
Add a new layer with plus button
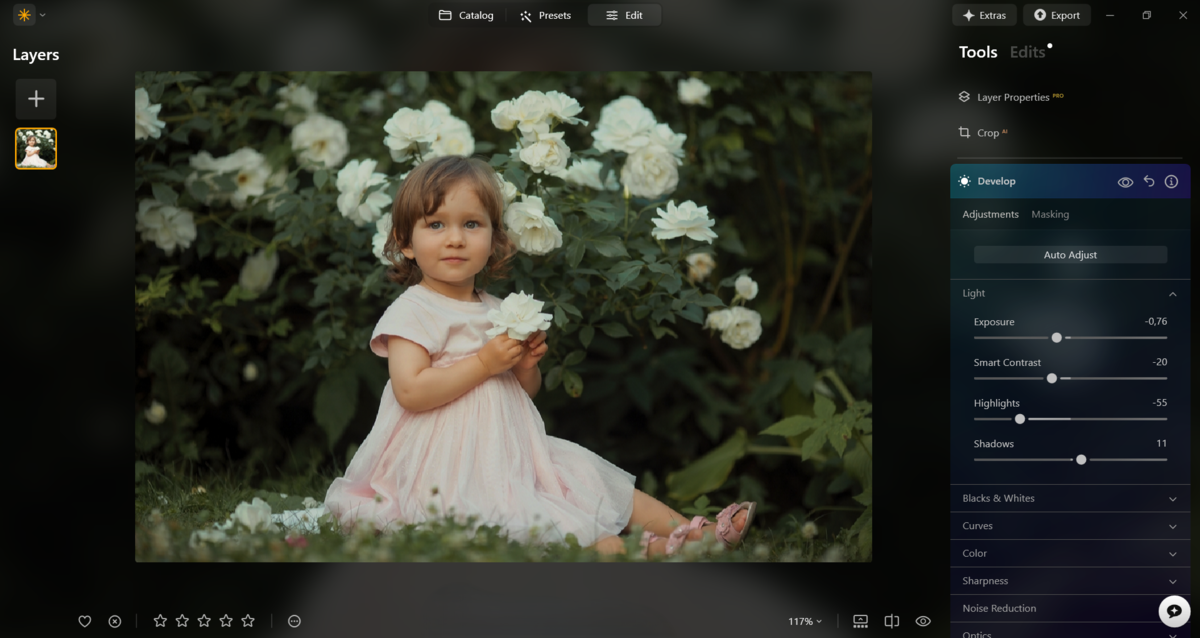point(36,99)
